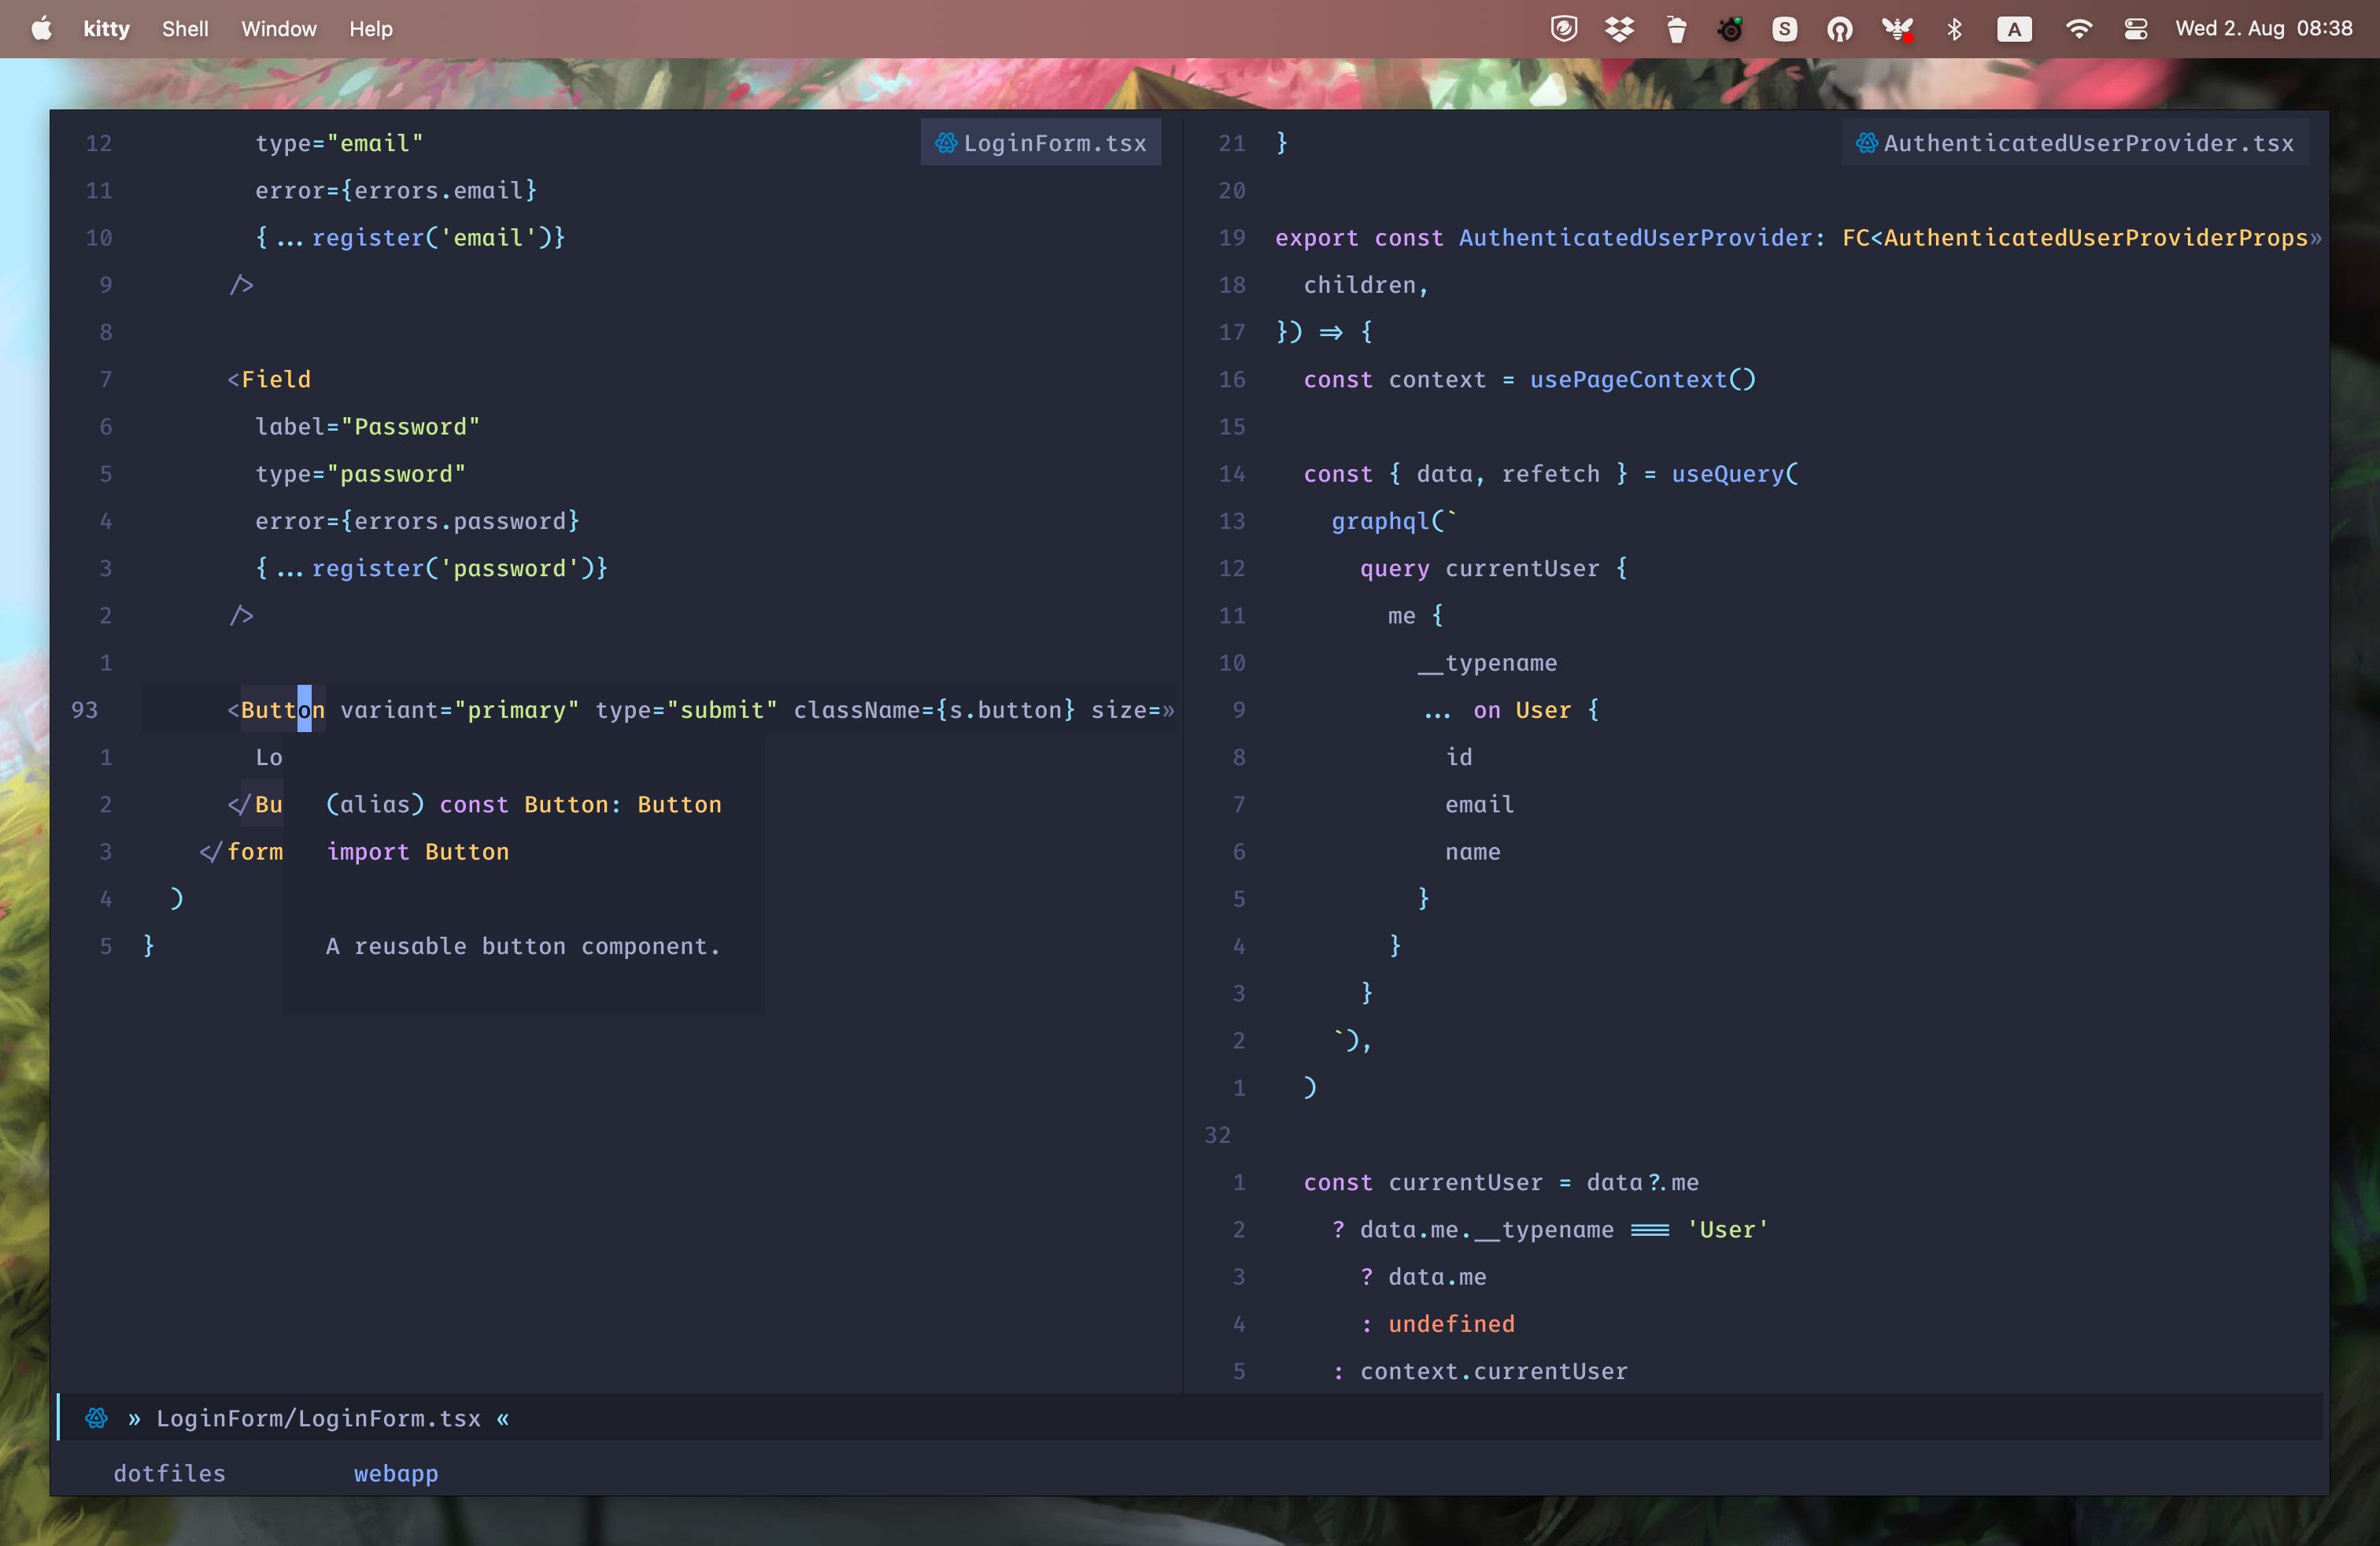Click the shield icon in menu bar

[1564, 29]
